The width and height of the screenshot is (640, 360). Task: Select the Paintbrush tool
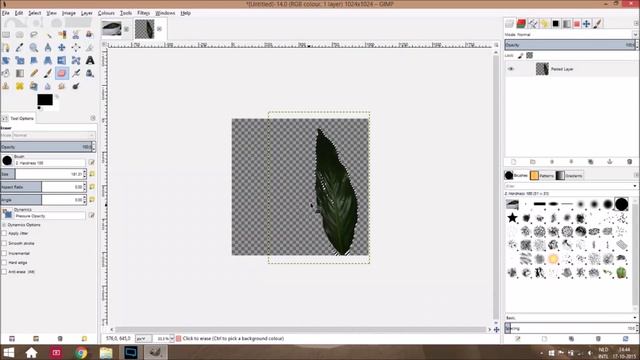click(48, 73)
